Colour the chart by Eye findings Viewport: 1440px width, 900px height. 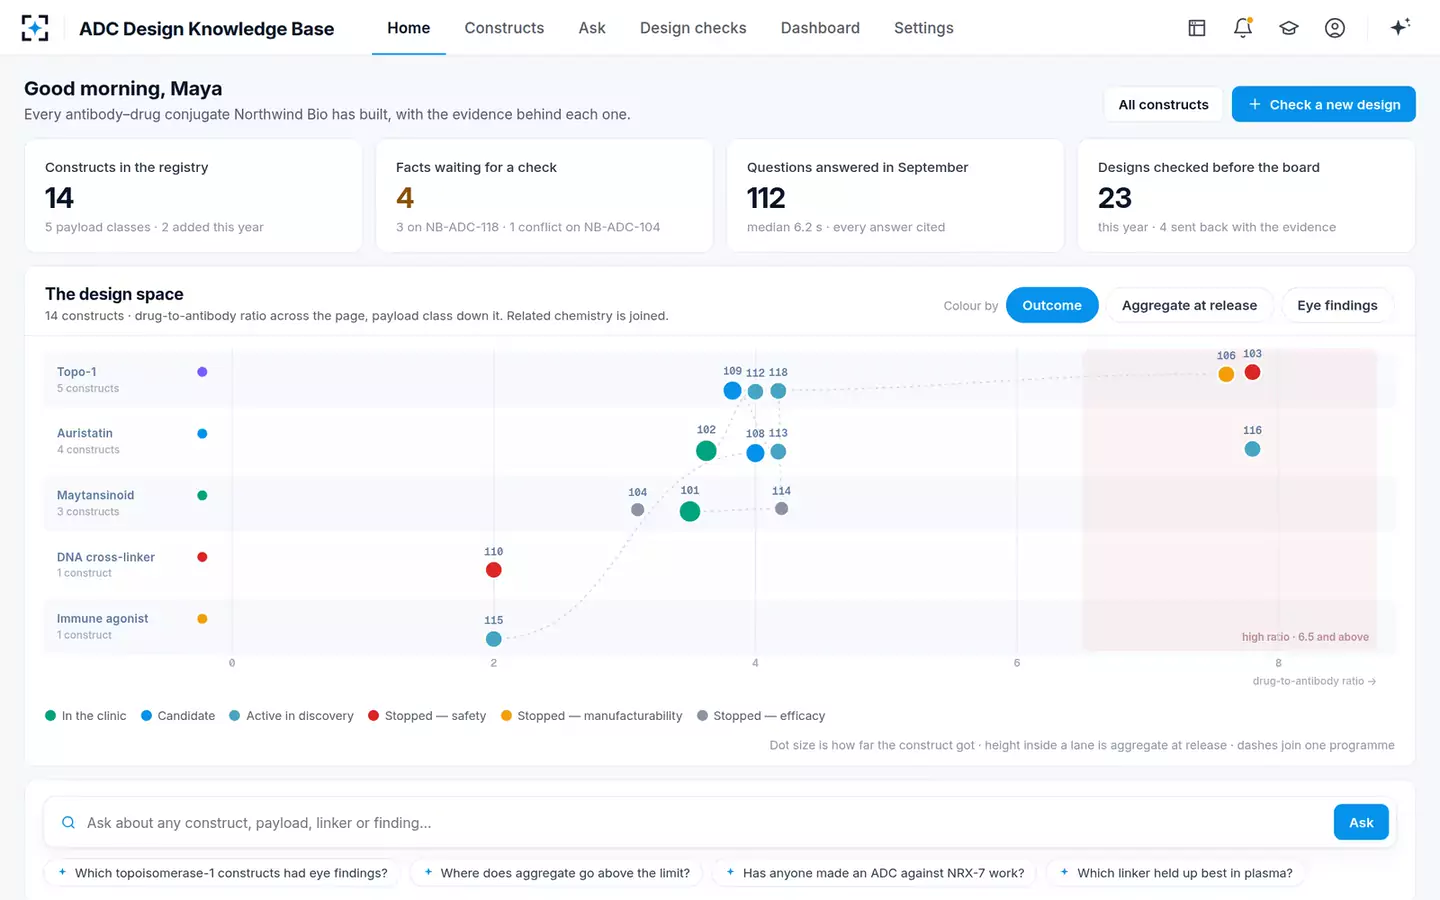(x=1337, y=305)
